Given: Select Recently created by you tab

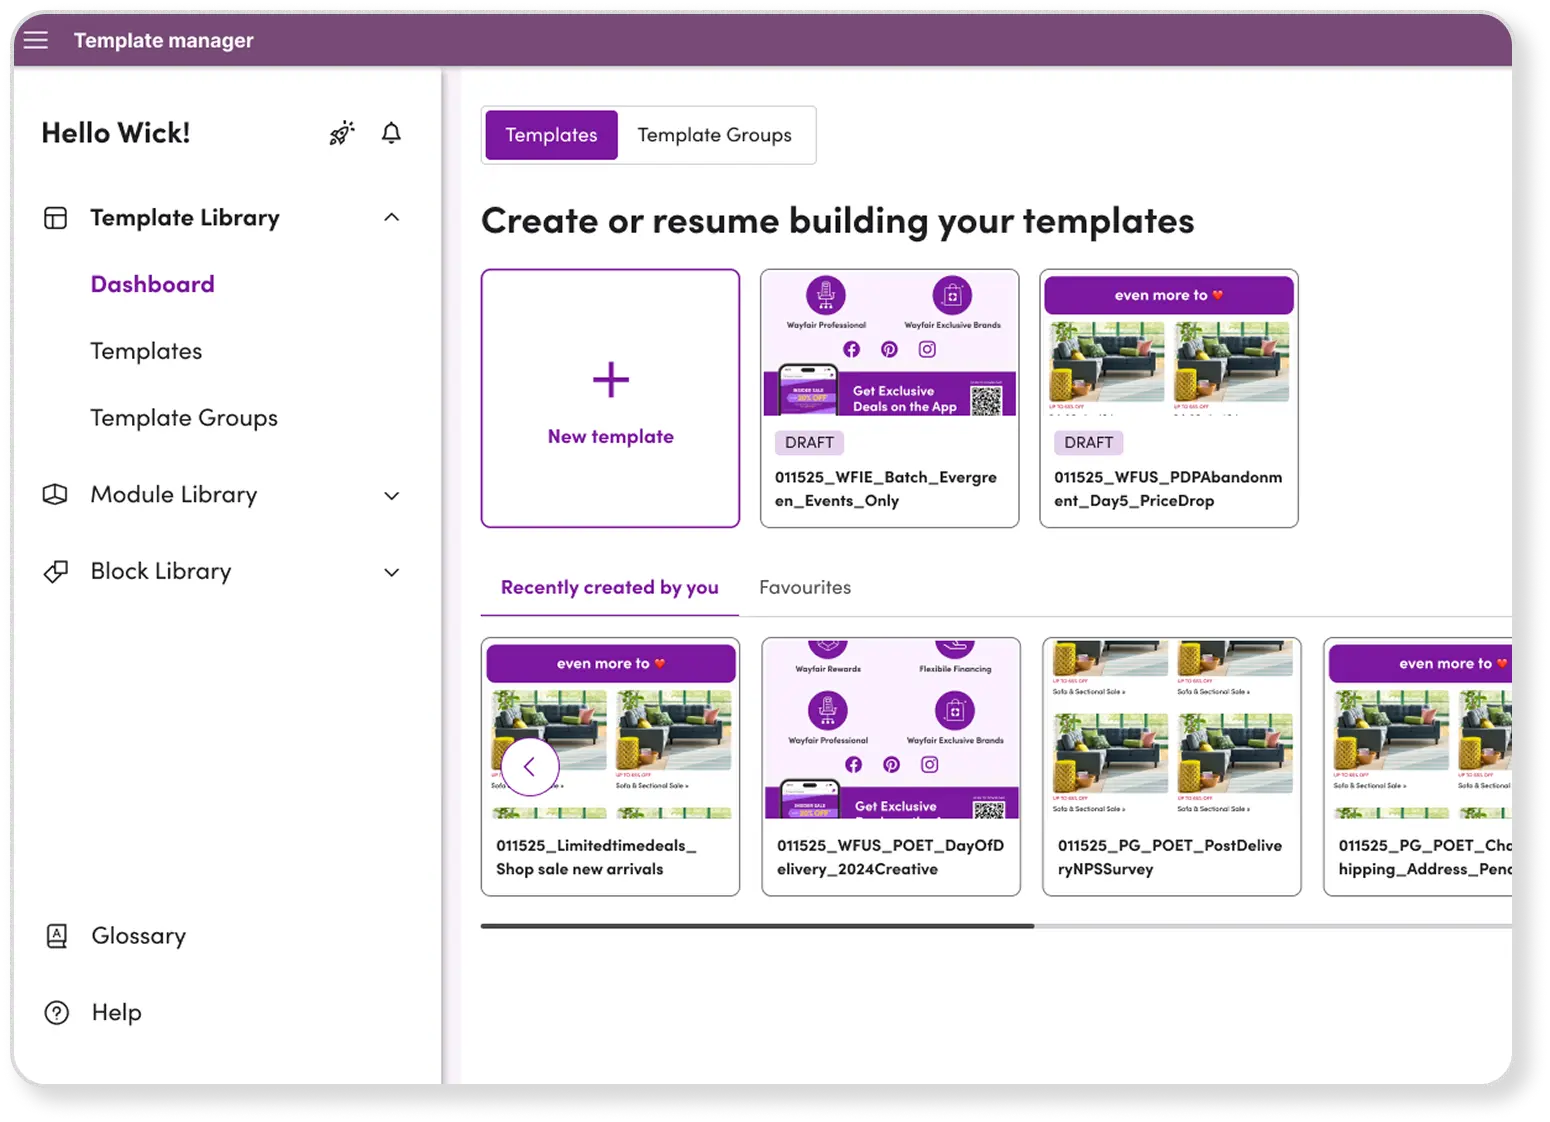Looking at the screenshot, I should pos(609,588).
